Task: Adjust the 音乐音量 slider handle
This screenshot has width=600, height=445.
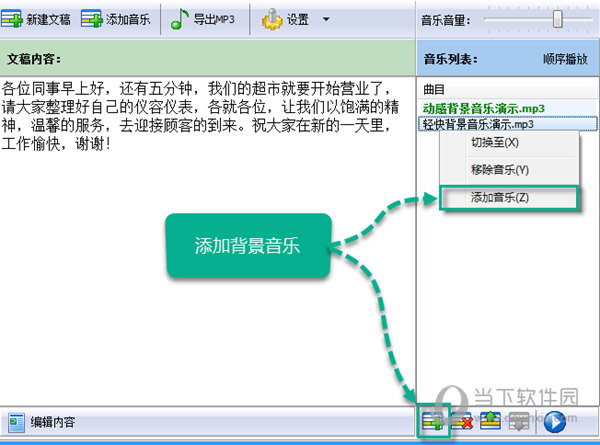Action: (558, 18)
